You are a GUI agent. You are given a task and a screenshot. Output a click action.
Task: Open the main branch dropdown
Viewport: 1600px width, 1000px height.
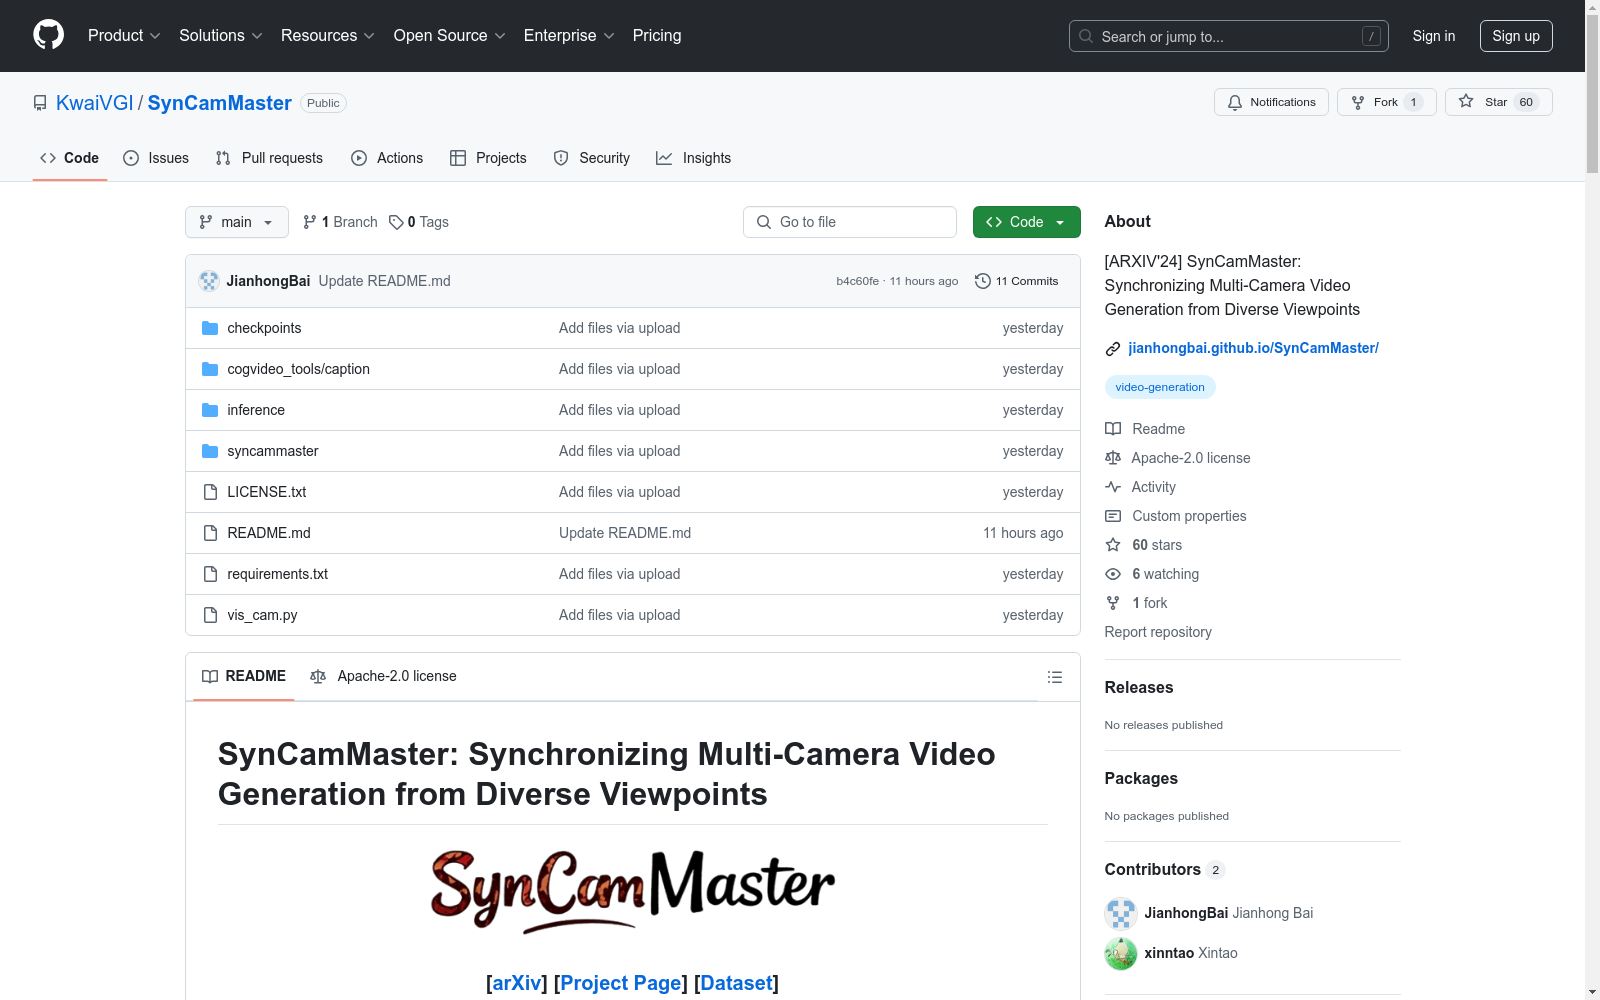(236, 222)
